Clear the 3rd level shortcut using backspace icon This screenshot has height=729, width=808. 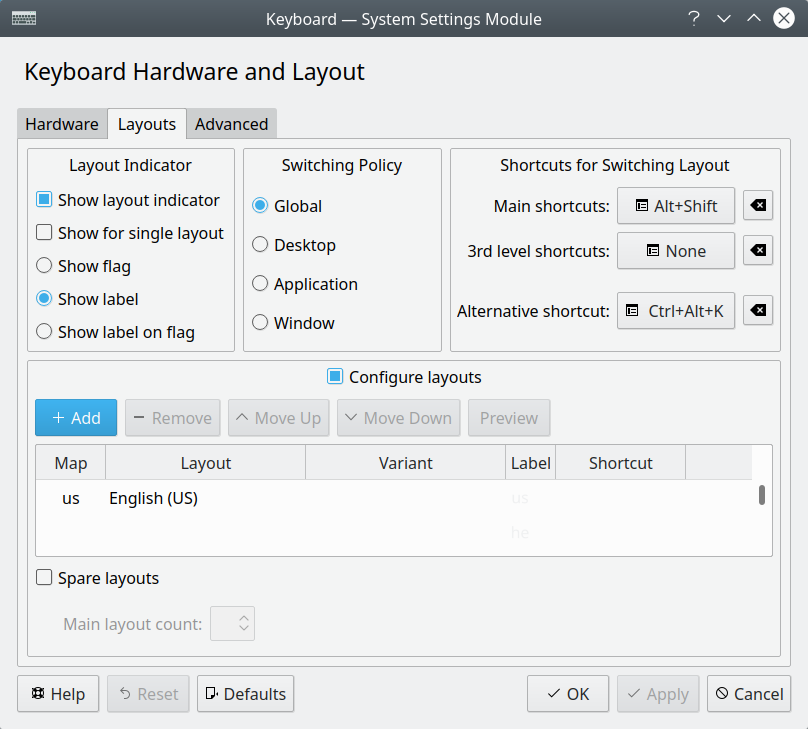[x=757, y=250]
